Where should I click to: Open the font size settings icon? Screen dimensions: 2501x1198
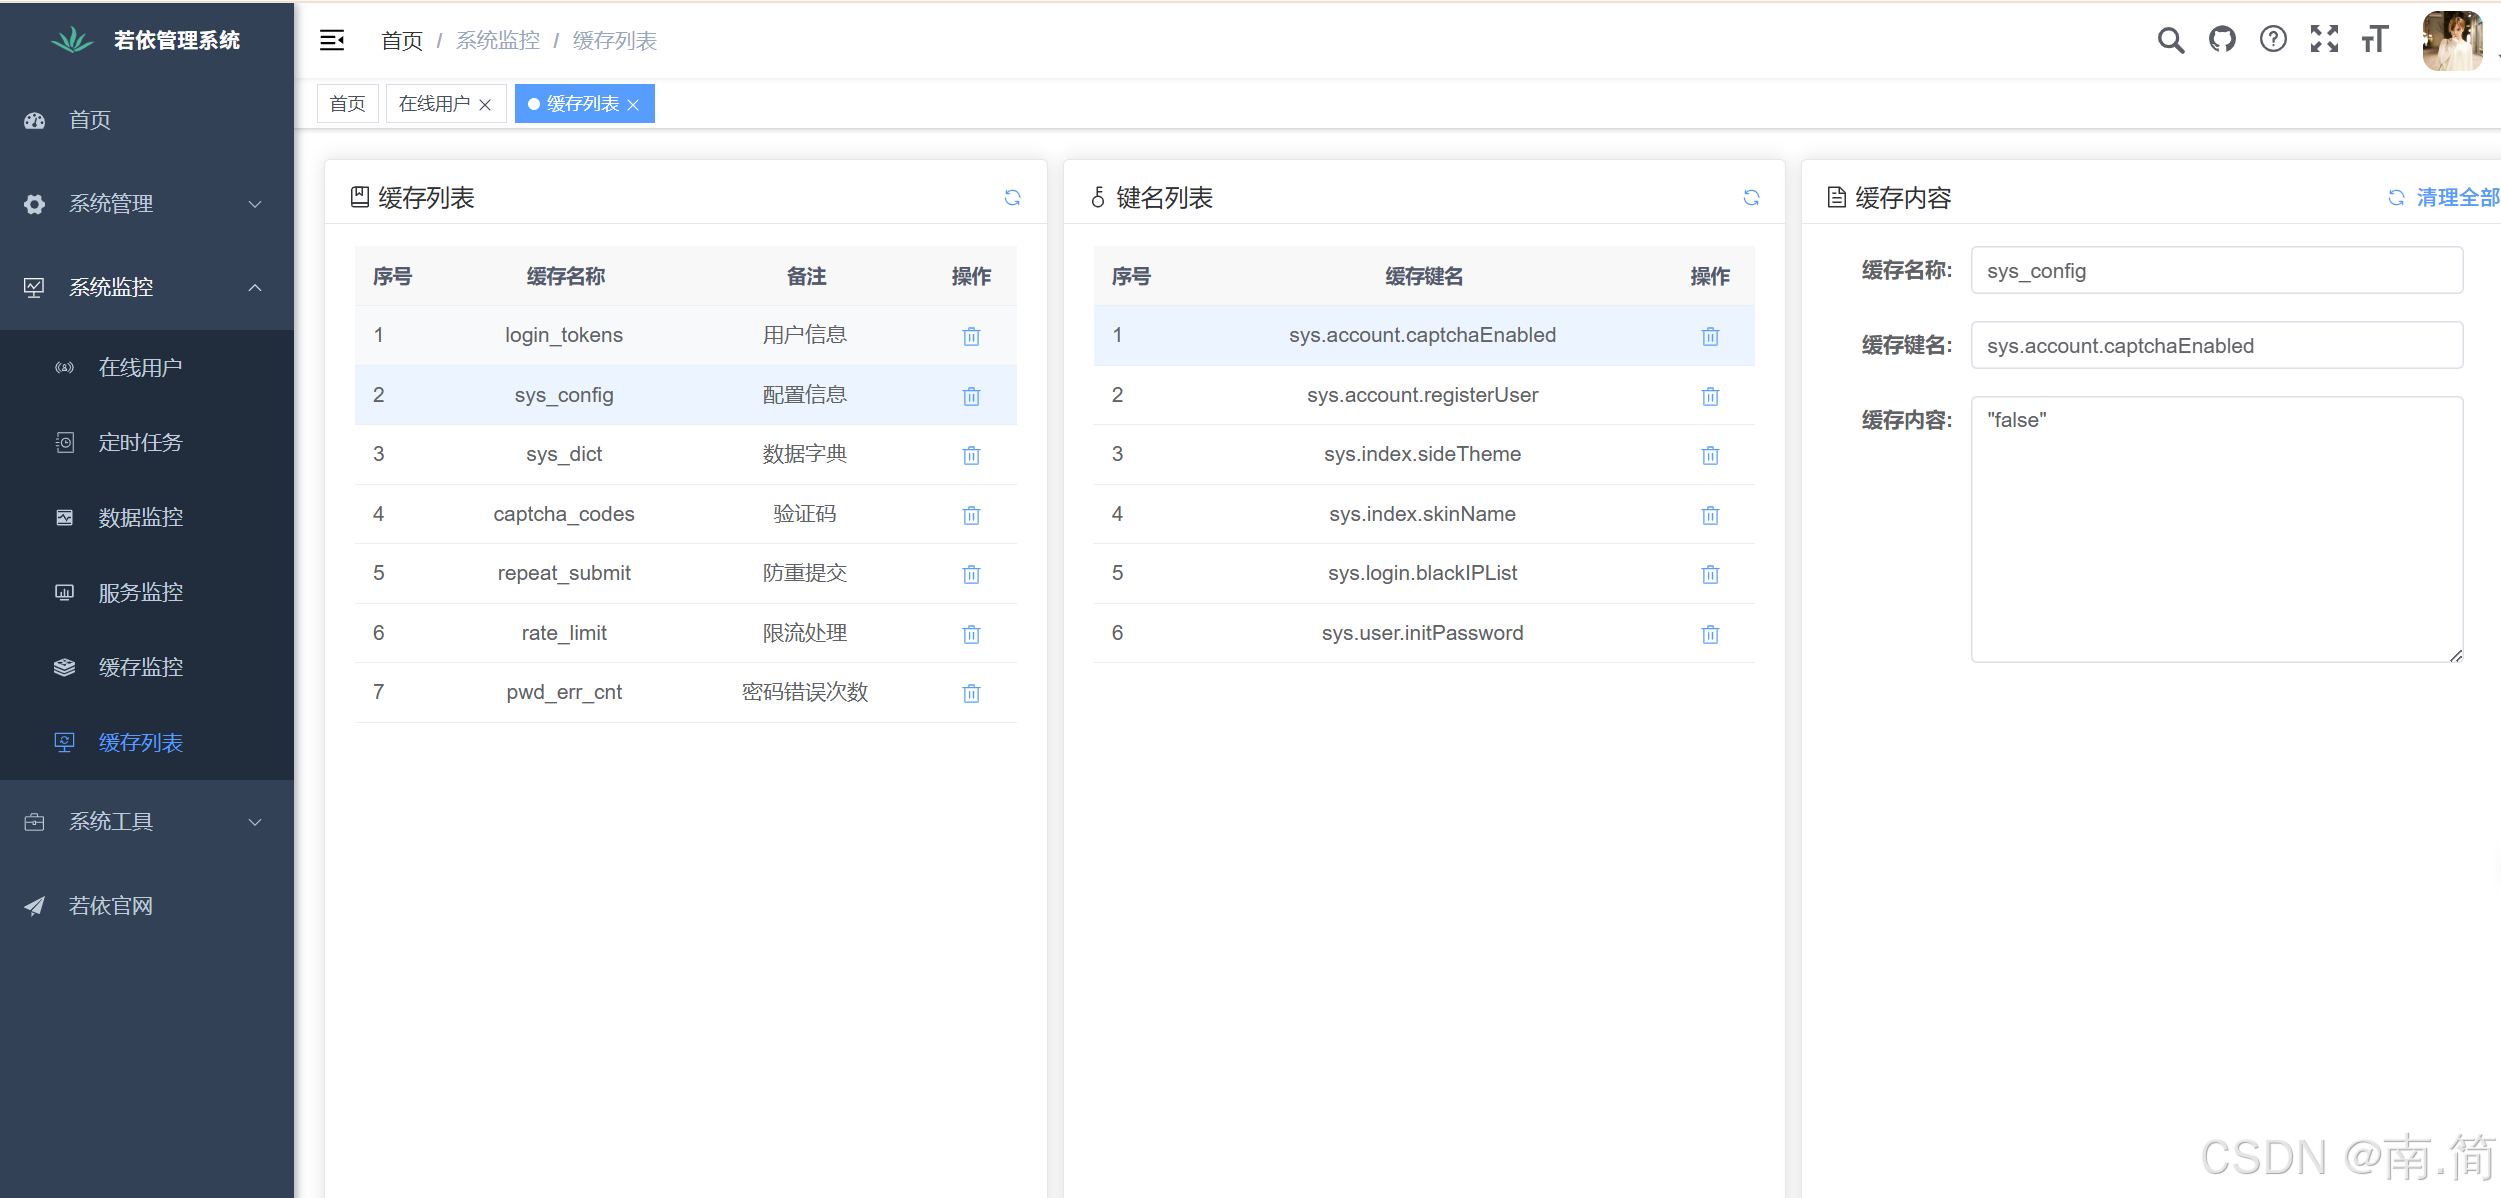[x=2375, y=40]
